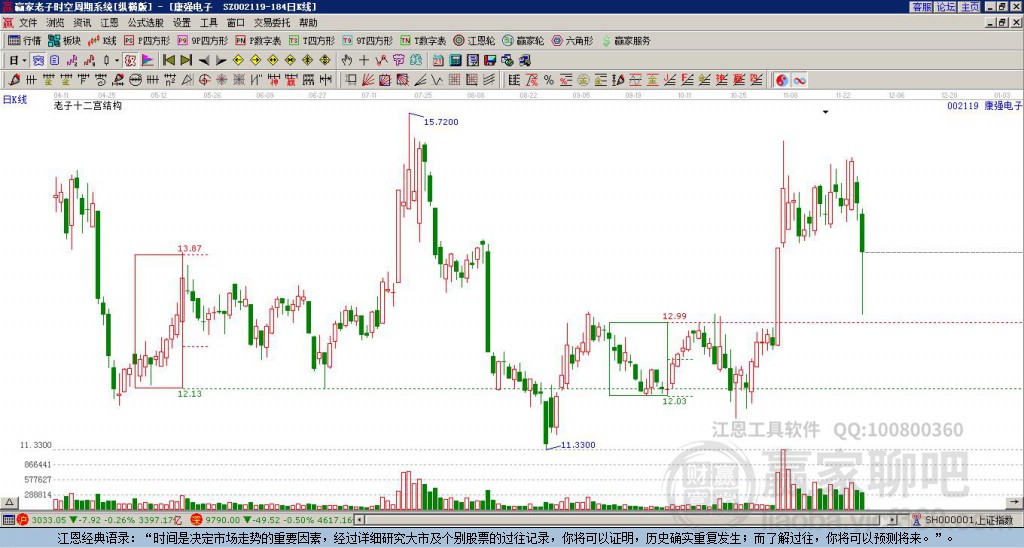The image size is (1024, 548).
Task: Toggle the infinity loop icon
Action: coord(799,80)
